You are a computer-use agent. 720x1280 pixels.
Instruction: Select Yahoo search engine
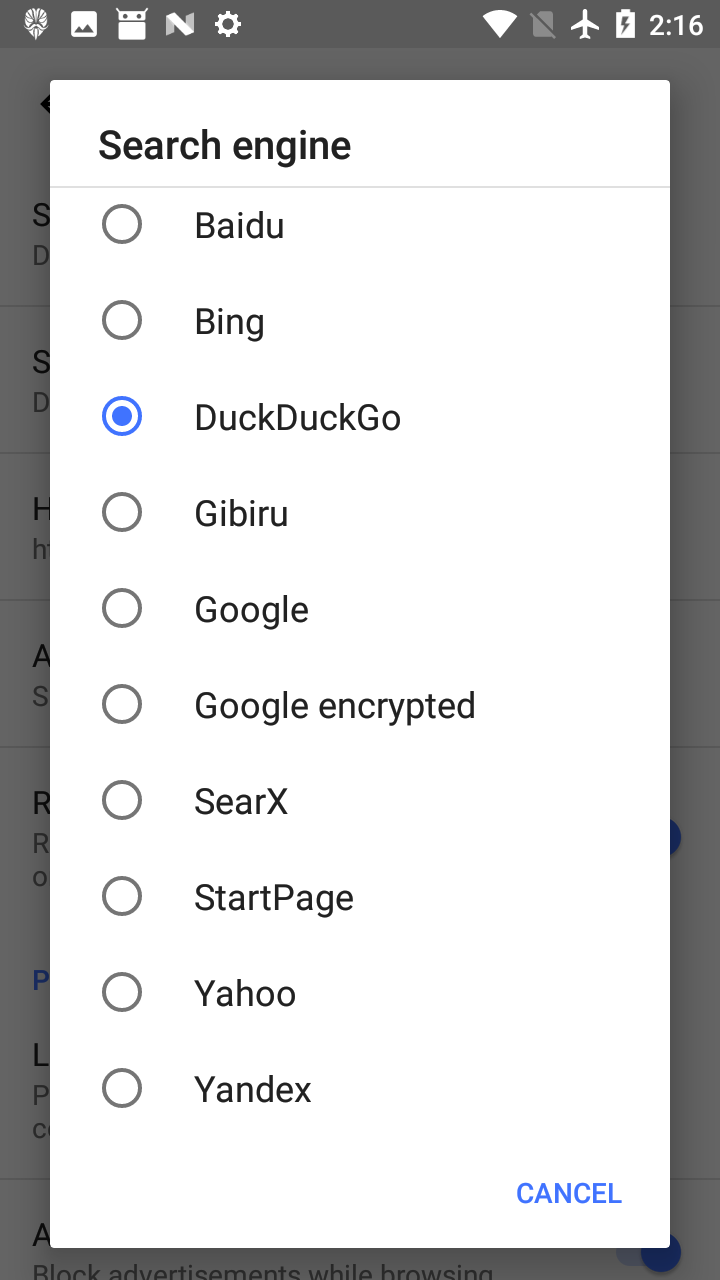tap(122, 993)
